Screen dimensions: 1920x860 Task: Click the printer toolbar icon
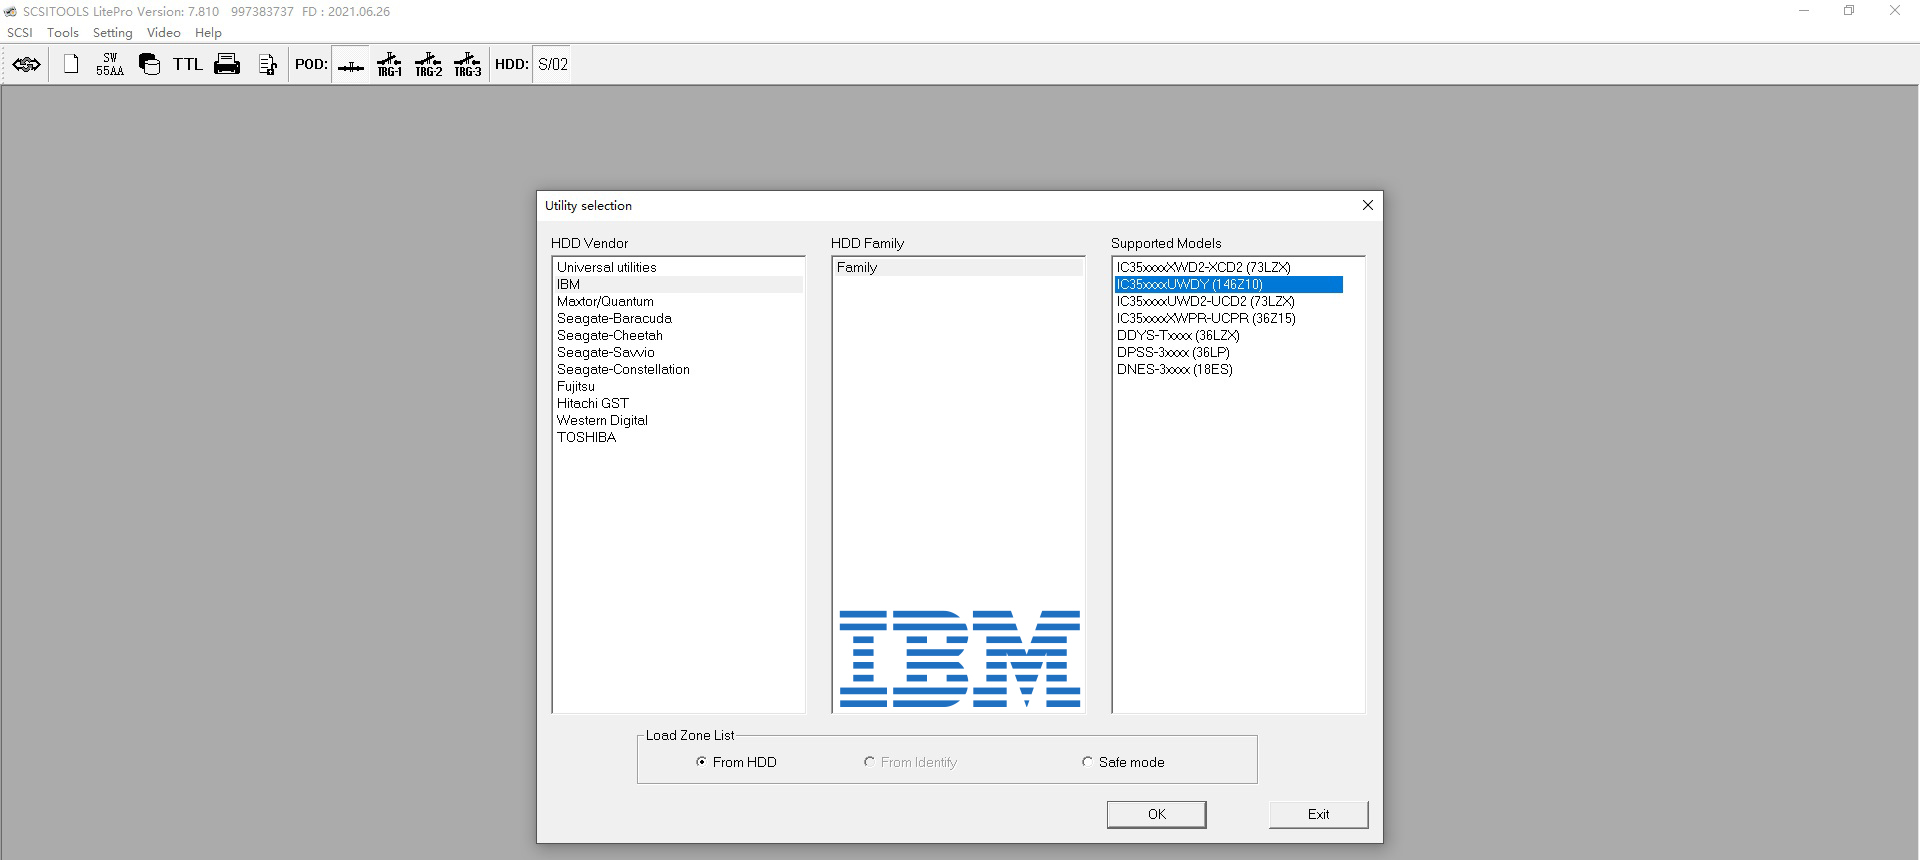click(227, 65)
